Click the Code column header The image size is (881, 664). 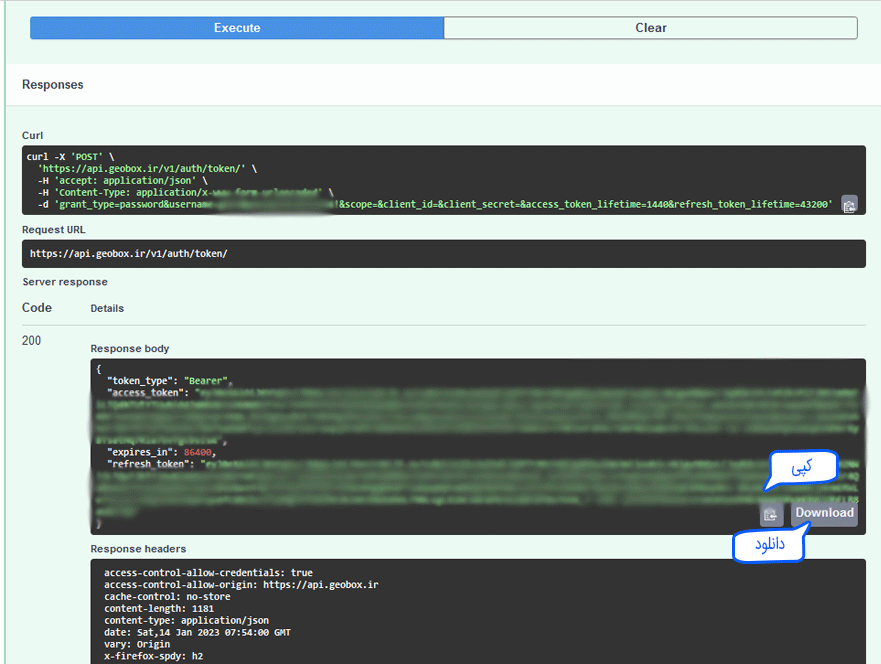pyautogui.click(x=37, y=308)
